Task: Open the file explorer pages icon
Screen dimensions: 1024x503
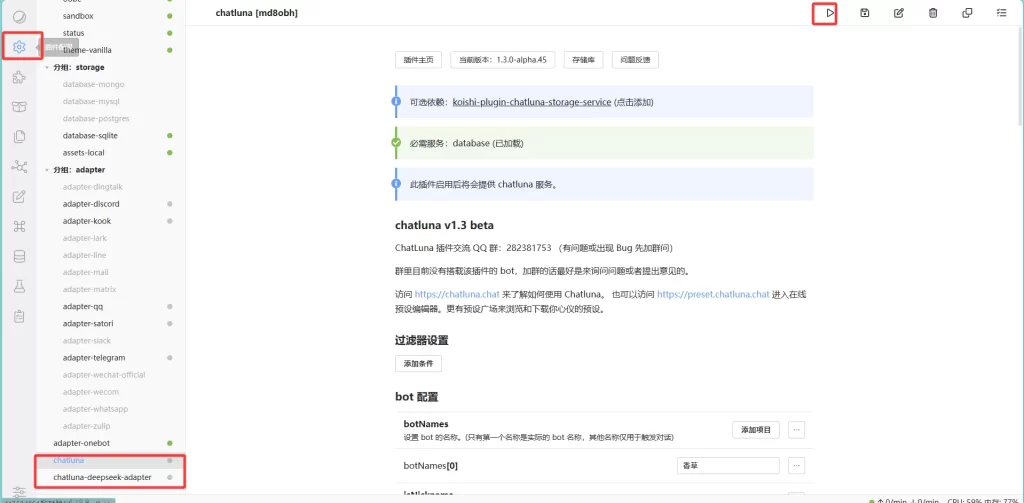Action: (19, 137)
